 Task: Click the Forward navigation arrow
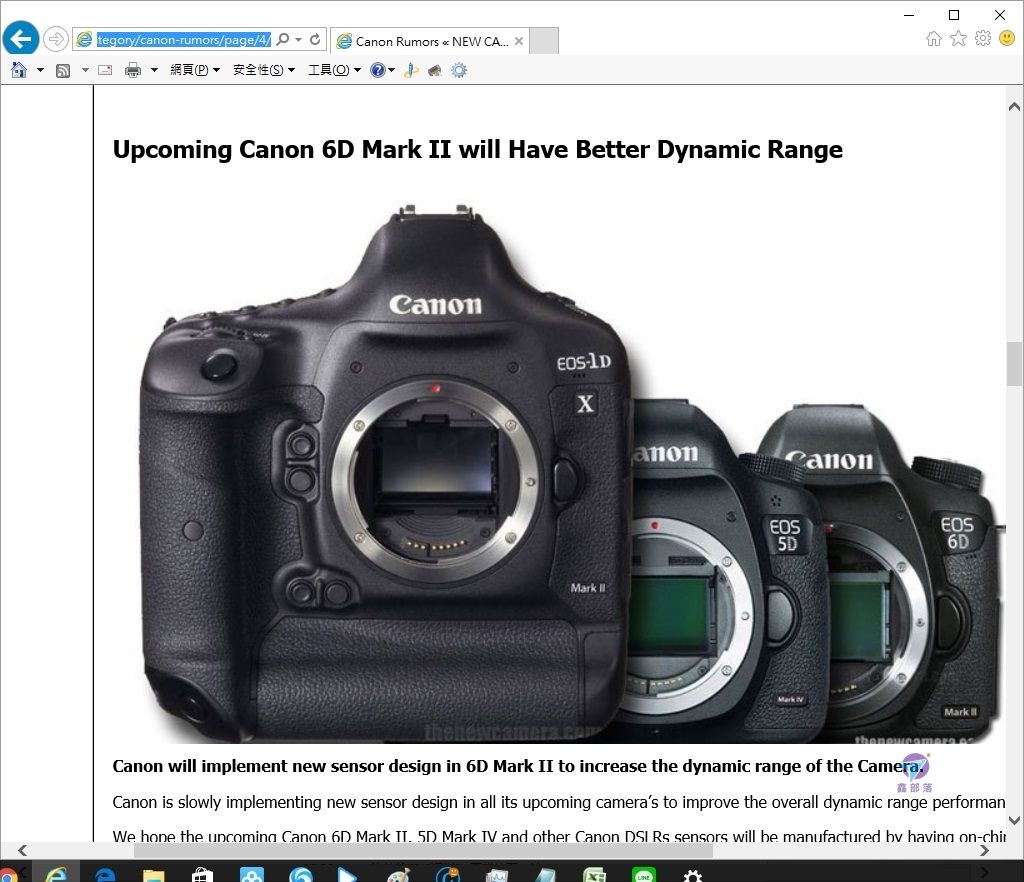[x=56, y=39]
